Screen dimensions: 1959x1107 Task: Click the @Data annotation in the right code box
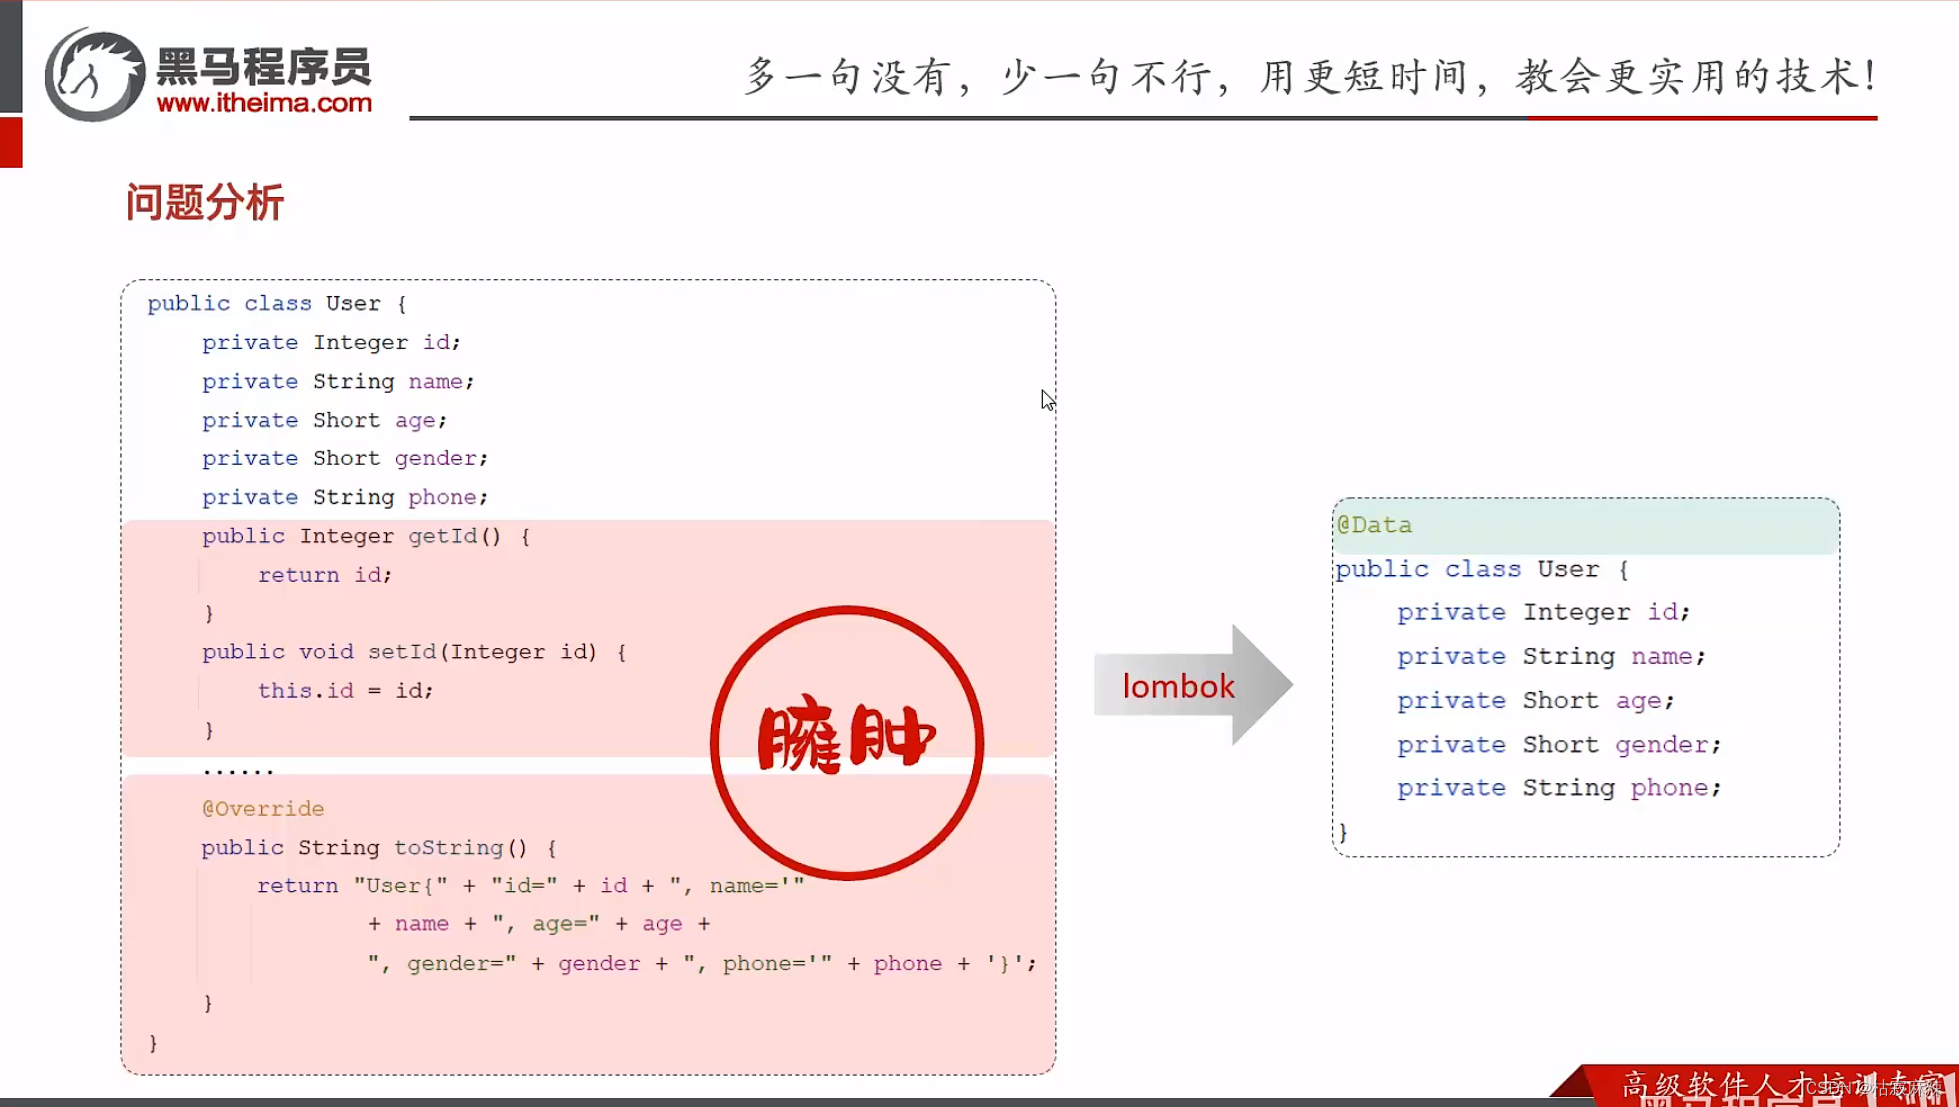[1376, 524]
